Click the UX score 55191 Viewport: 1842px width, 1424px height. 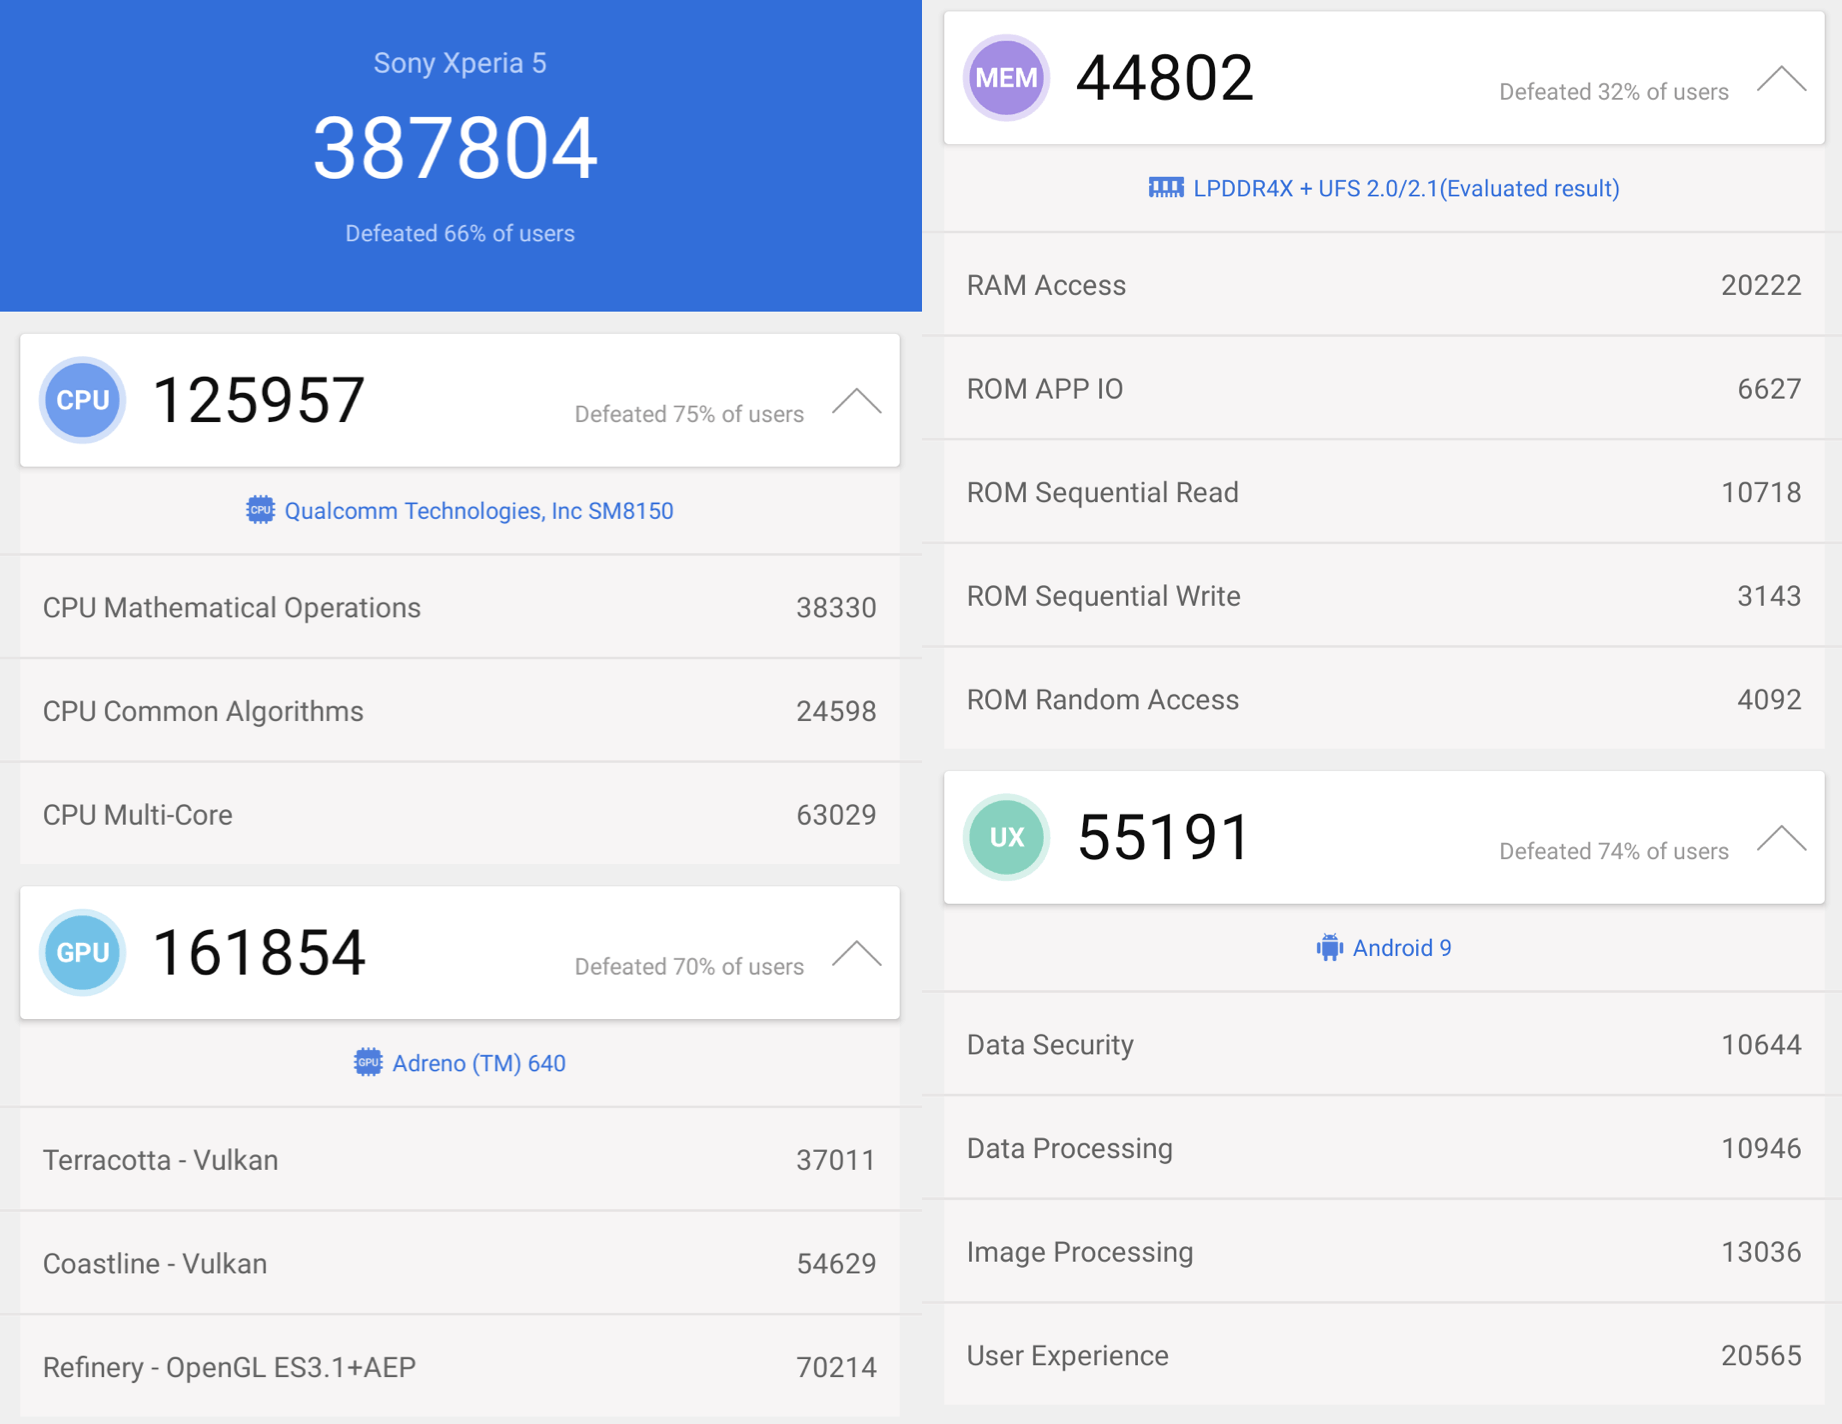pos(1164,837)
